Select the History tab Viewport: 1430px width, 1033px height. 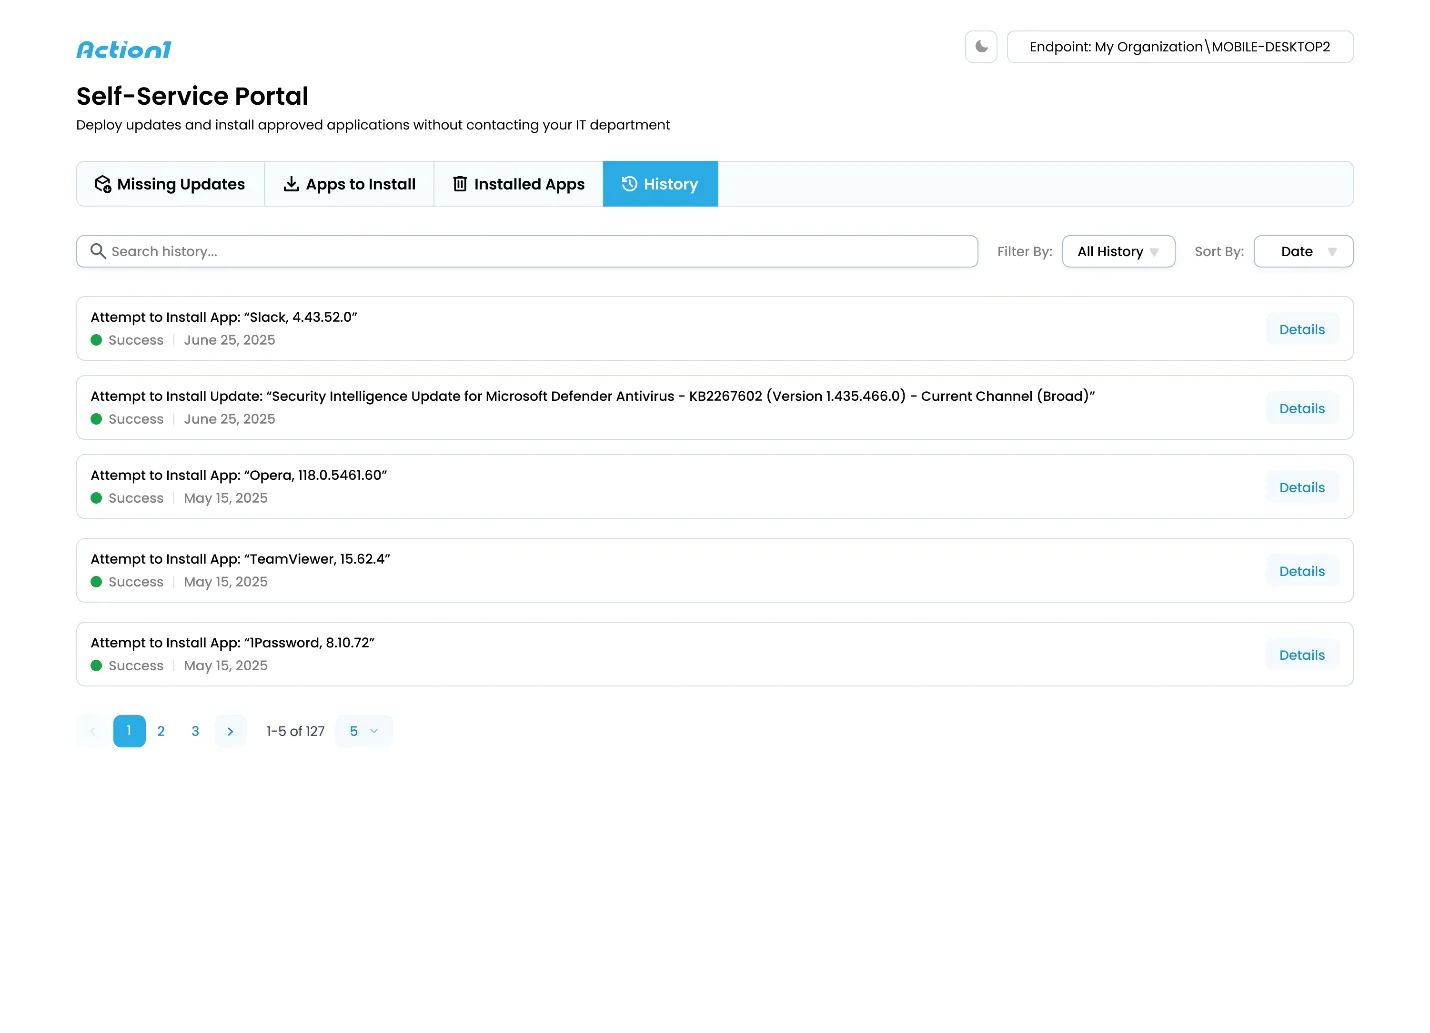pyautogui.click(x=660, y=184)
